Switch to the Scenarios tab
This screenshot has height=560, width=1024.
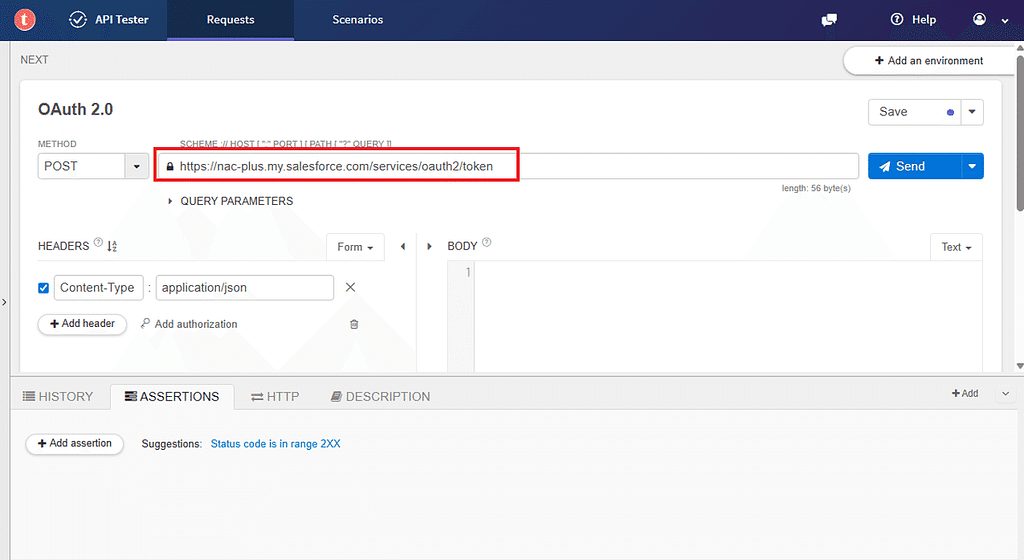click(357, 20)
